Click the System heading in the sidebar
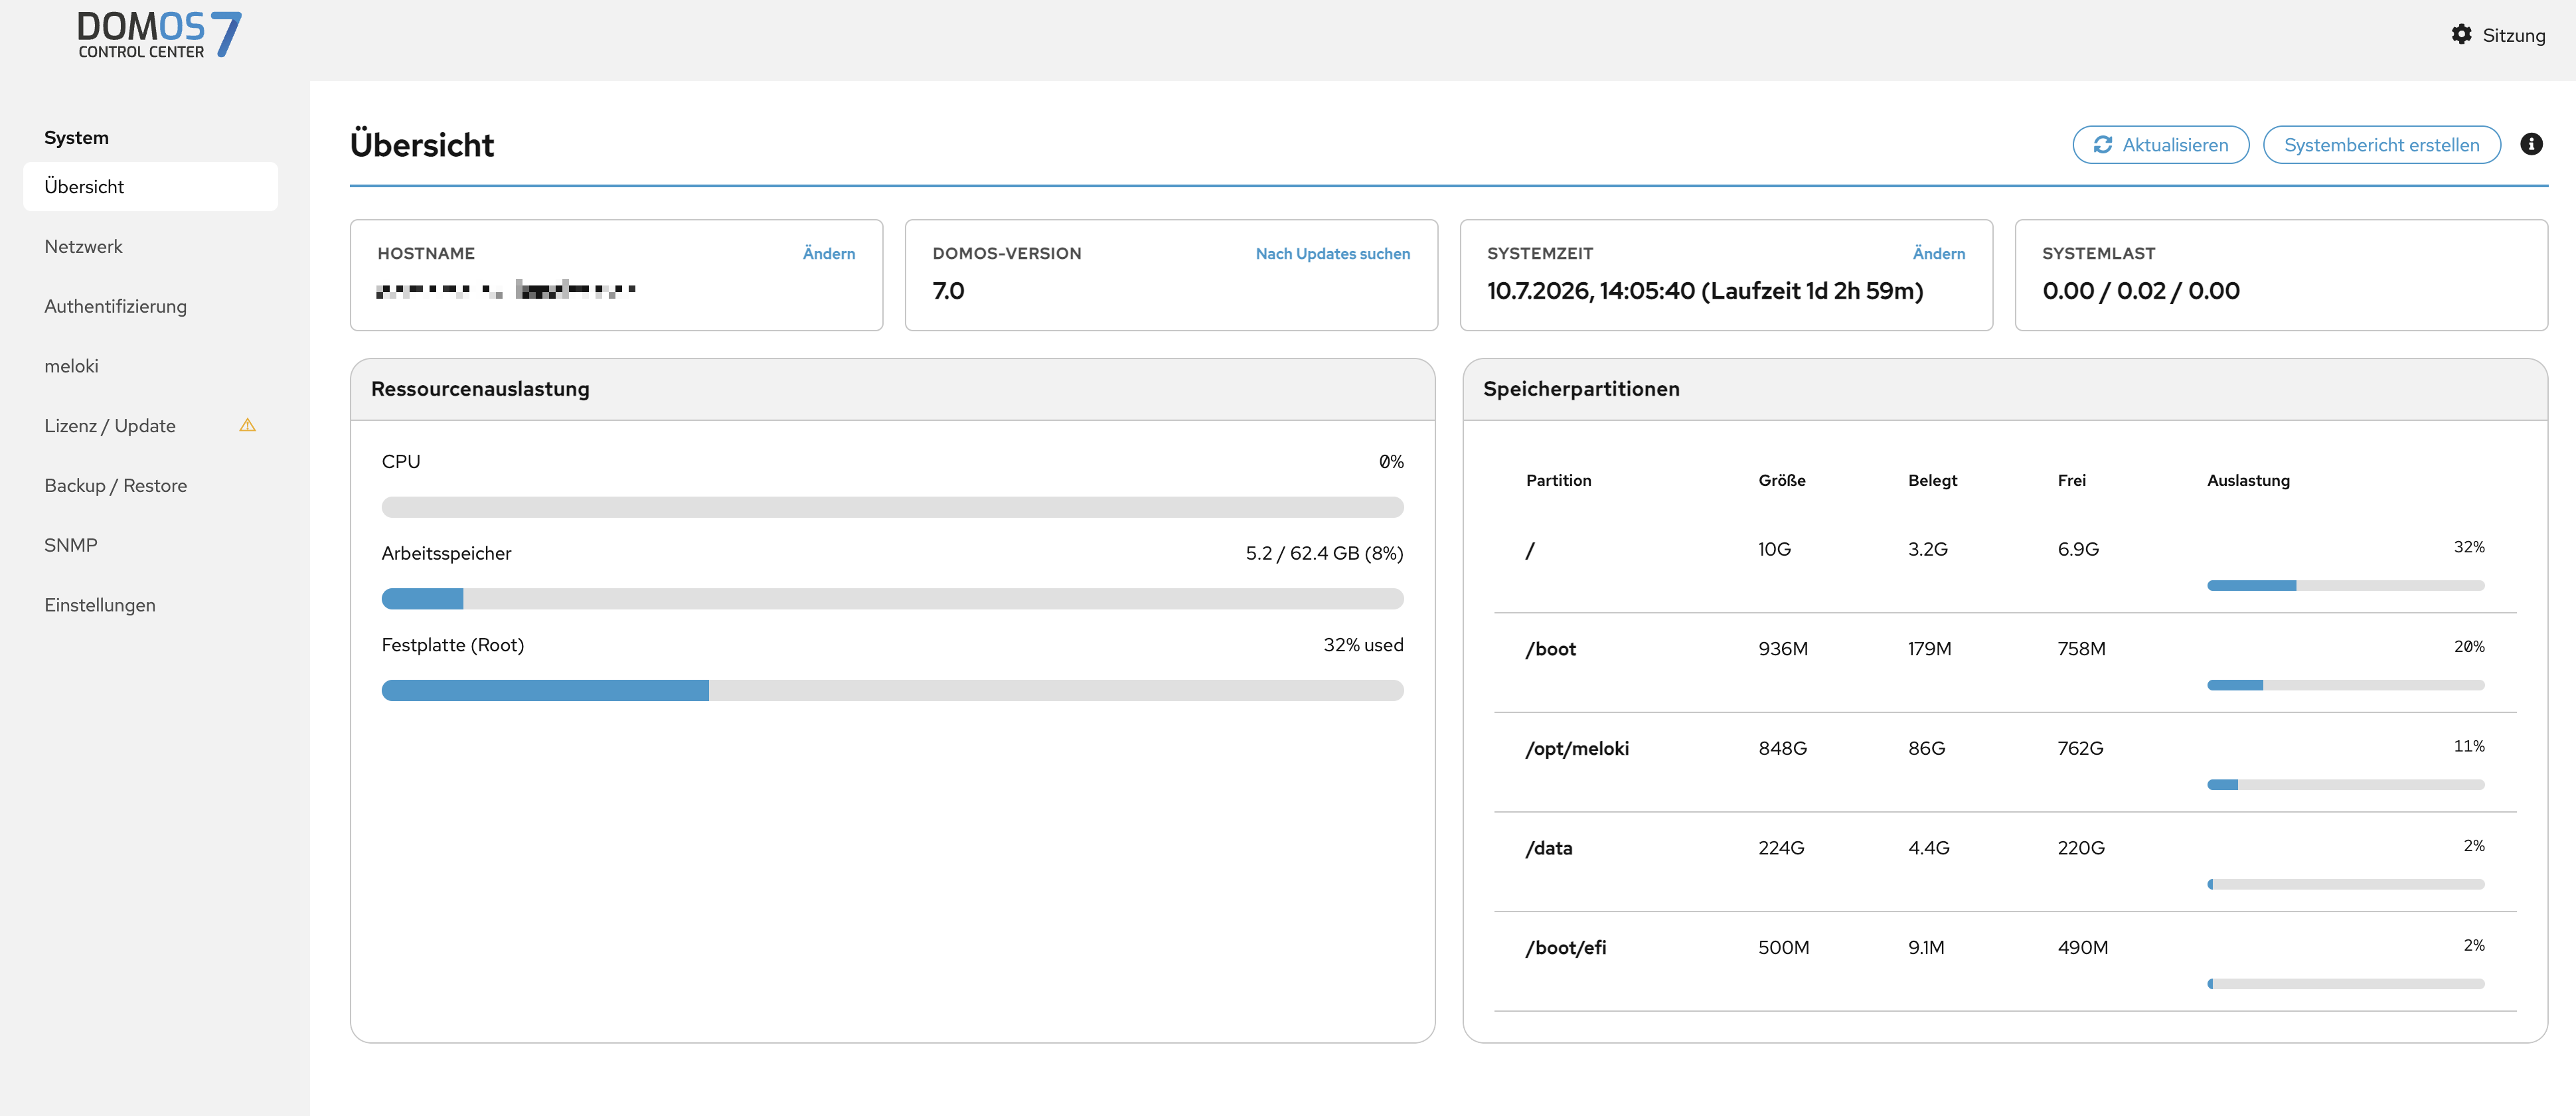The image size is (2576, 1116). tap(76, 138)
